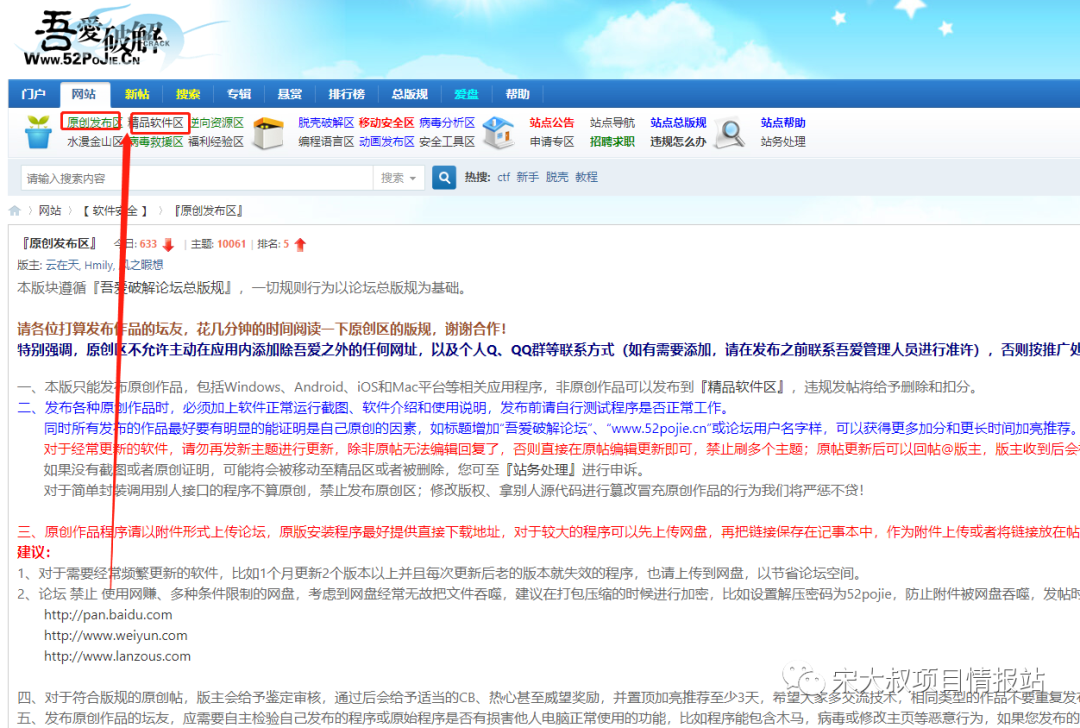1080x728 pixels.
Task: Go to 病毒救援区 board link
Action: 156,142
